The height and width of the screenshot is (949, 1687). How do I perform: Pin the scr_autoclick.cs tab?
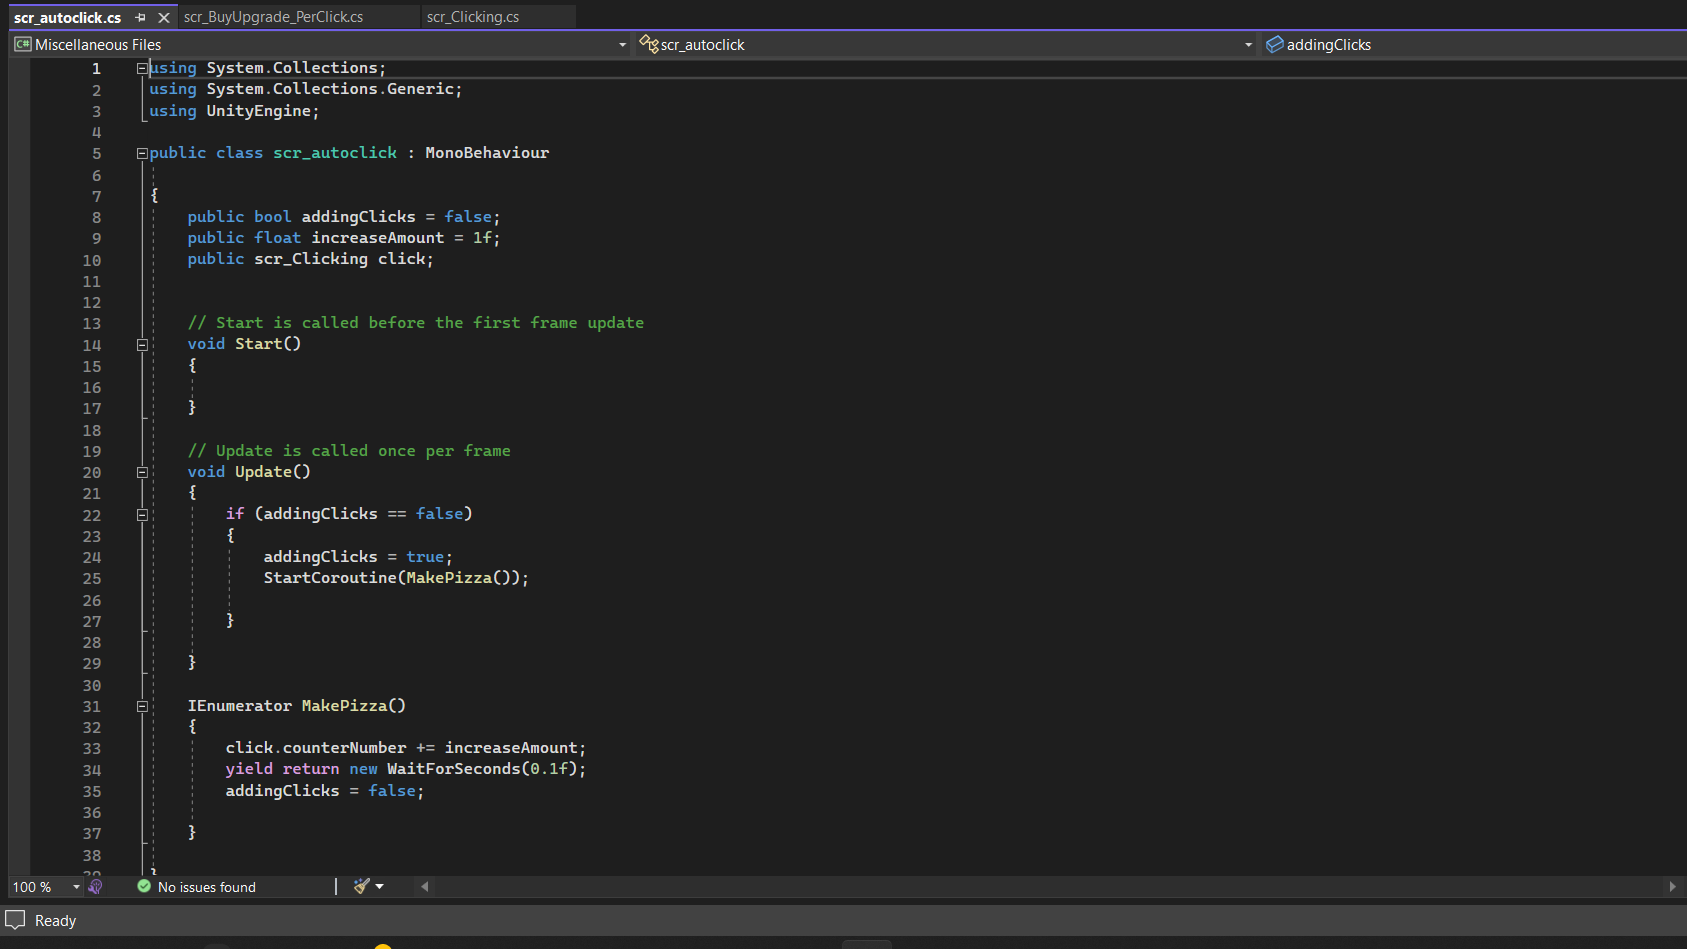(x=140, y=18)
